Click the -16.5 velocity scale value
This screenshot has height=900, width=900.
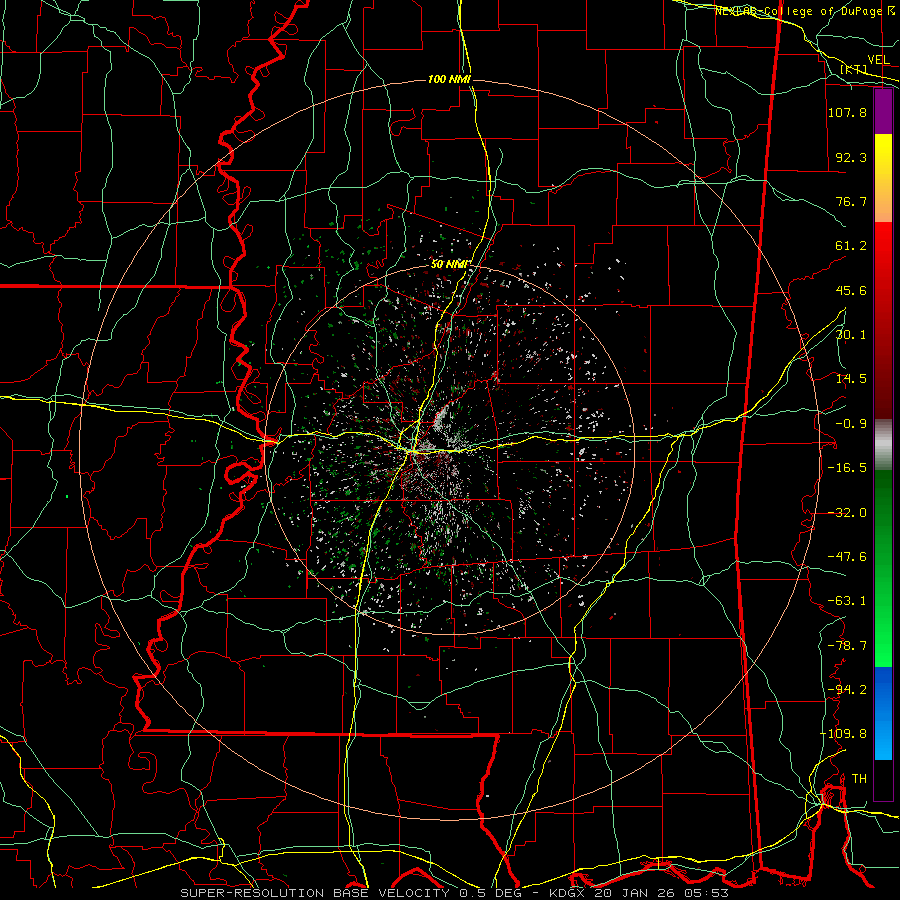[x=847, y=468]
